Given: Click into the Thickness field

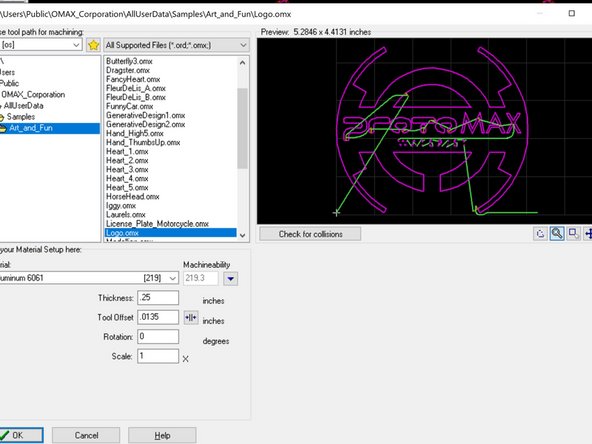Looking at the screenshot, I should click(x=158, y=298).
